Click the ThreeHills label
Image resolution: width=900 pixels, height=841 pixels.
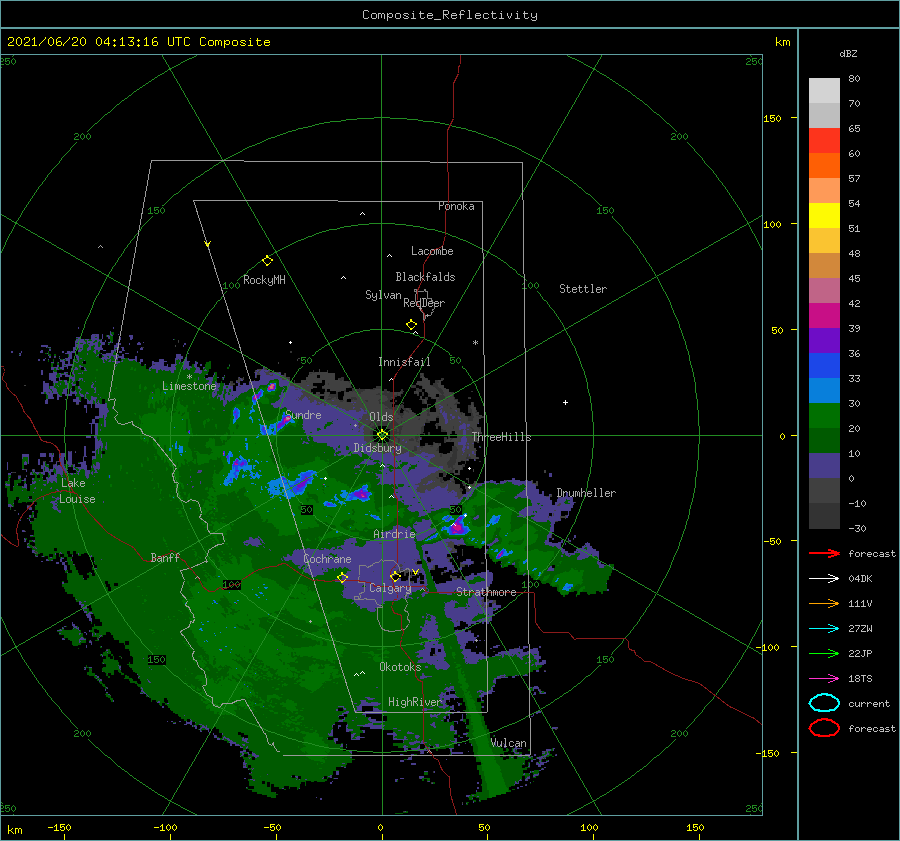(x=502, y=437)
